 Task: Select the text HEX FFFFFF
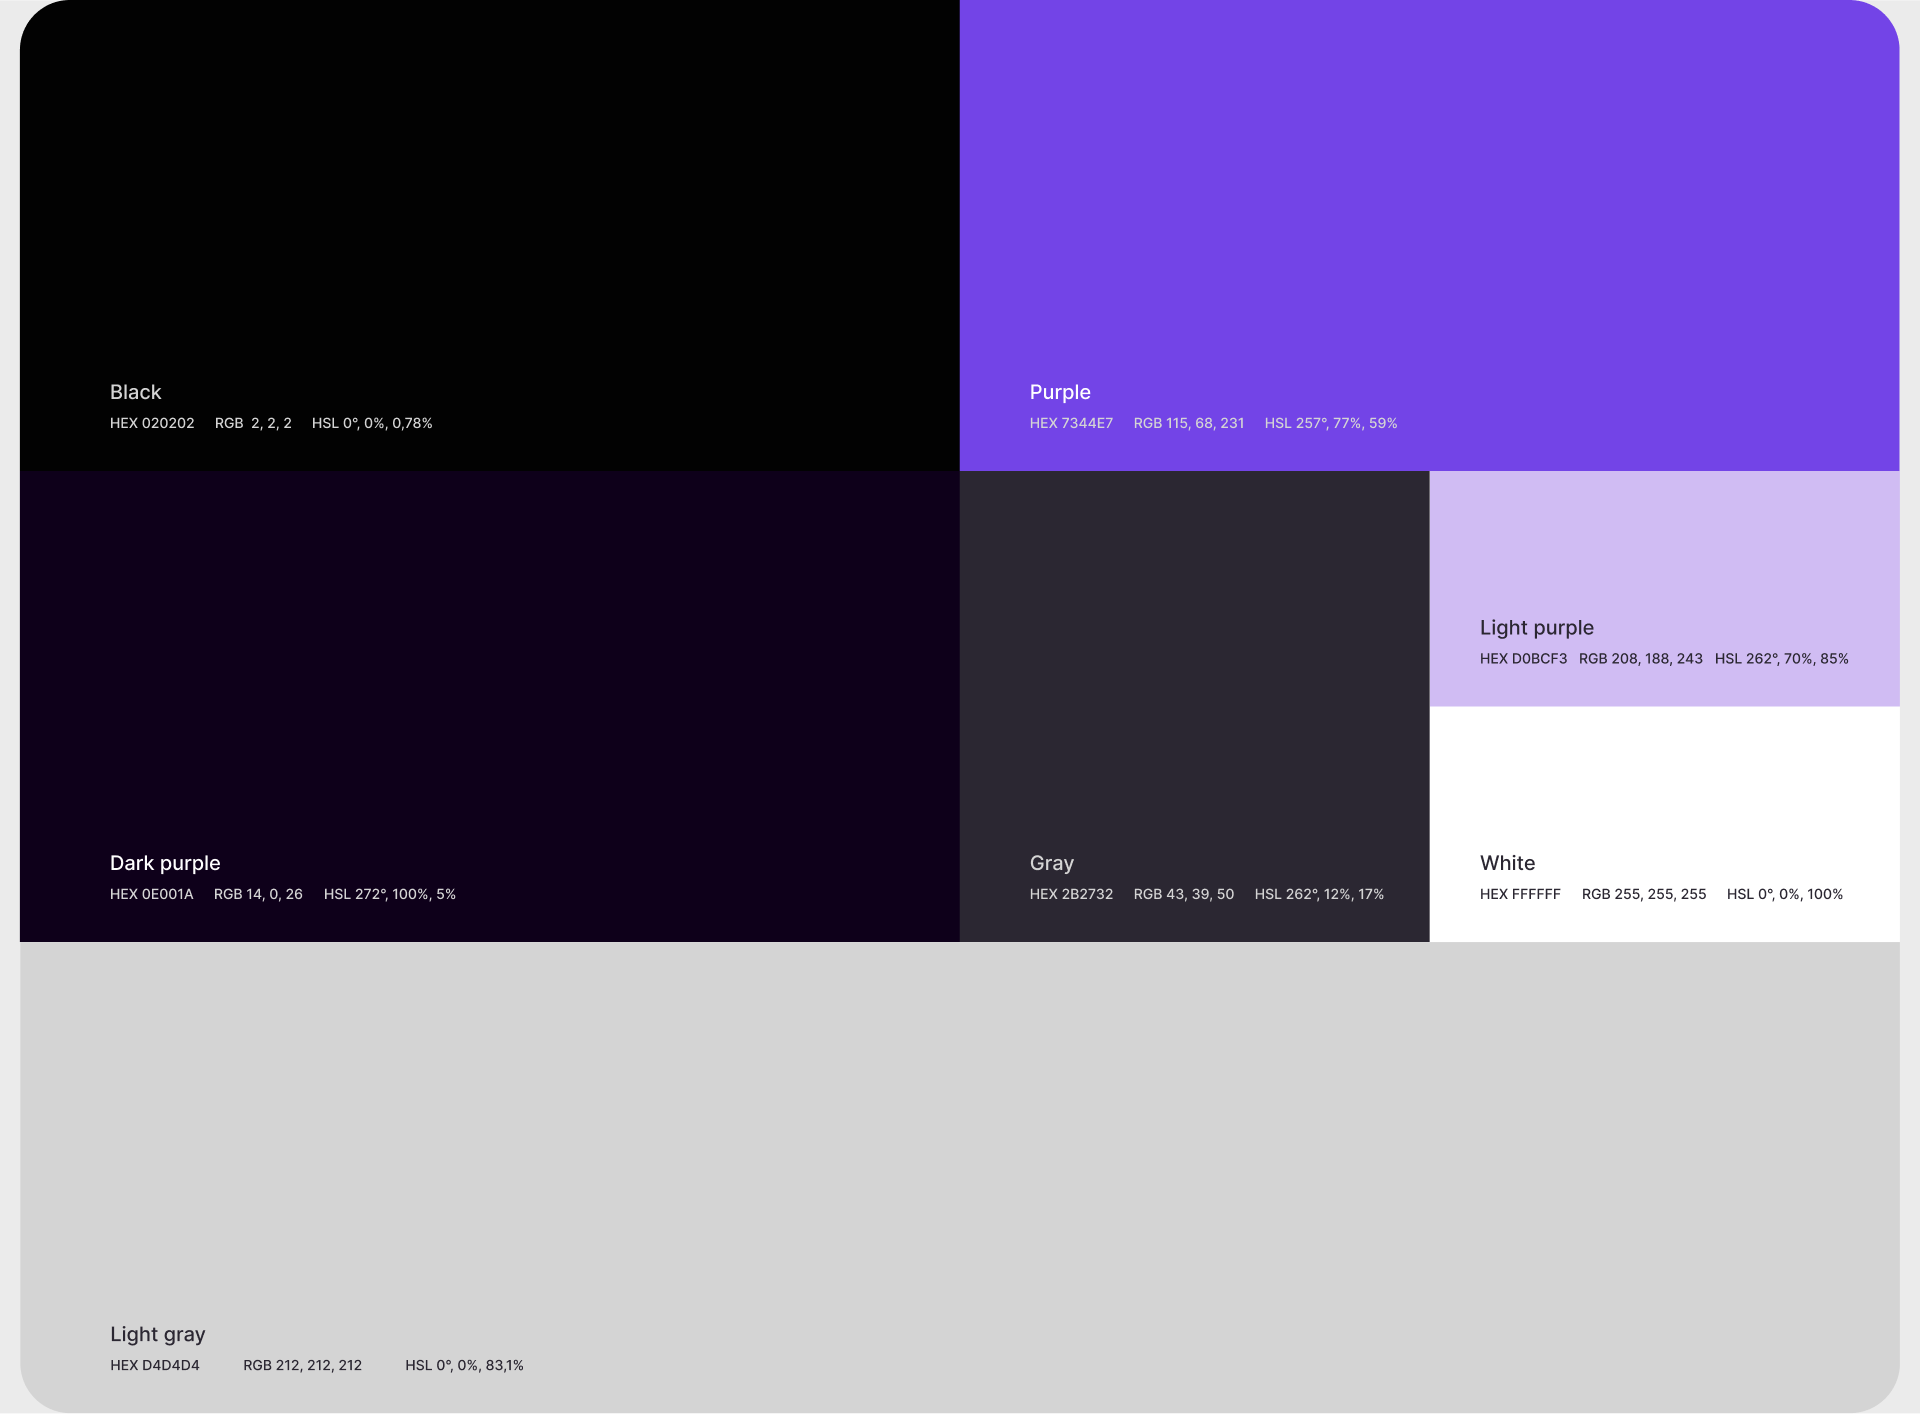(1520, 894)
